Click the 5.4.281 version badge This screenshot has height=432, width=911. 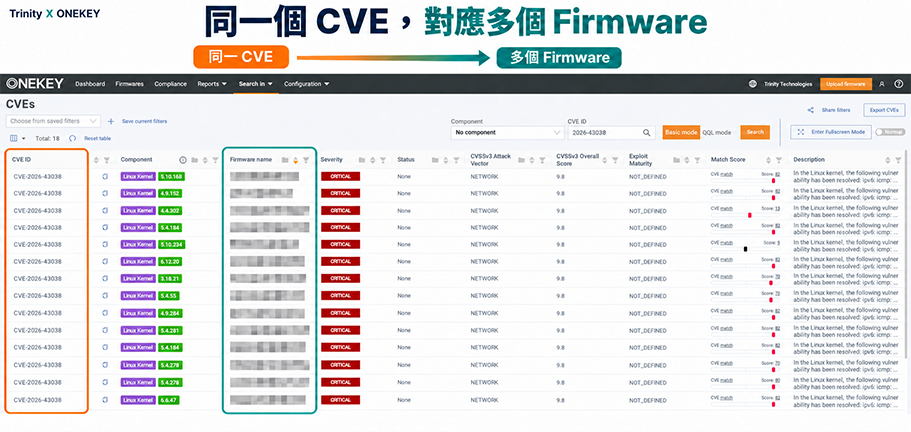(169, 330)
